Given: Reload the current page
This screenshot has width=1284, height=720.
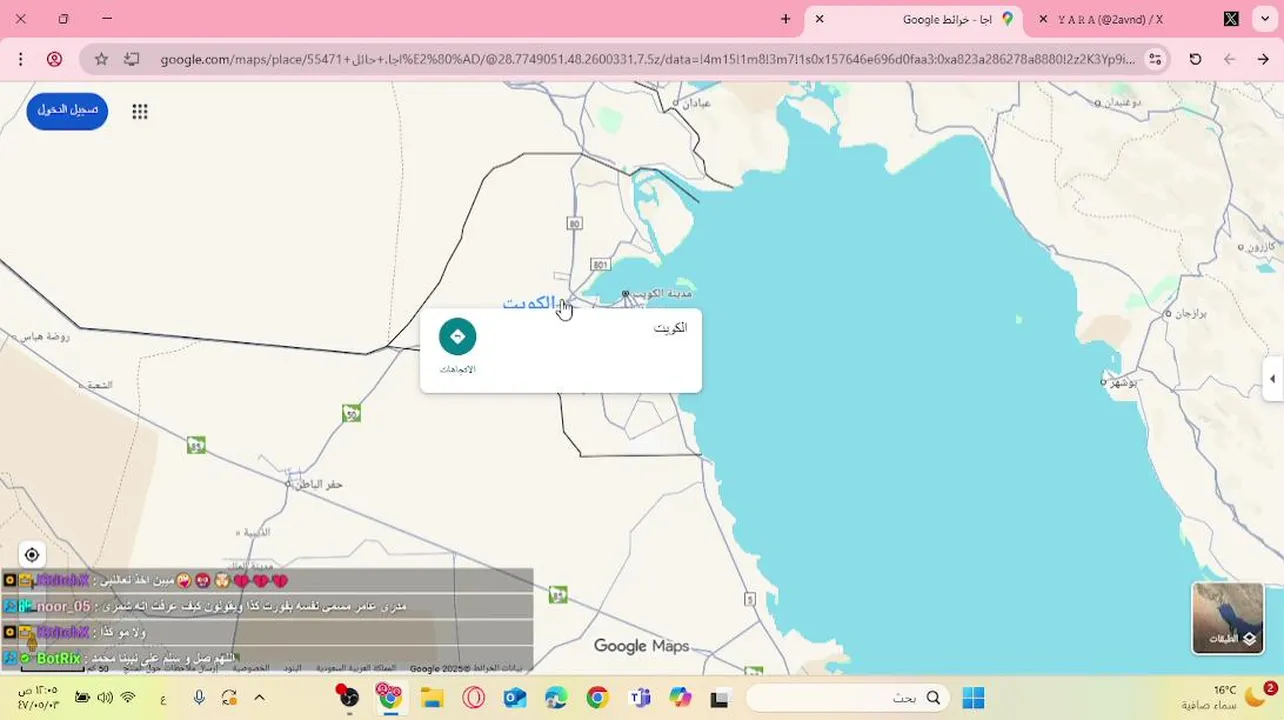Looking at the screenshot, I should (x=1195, y=59).
